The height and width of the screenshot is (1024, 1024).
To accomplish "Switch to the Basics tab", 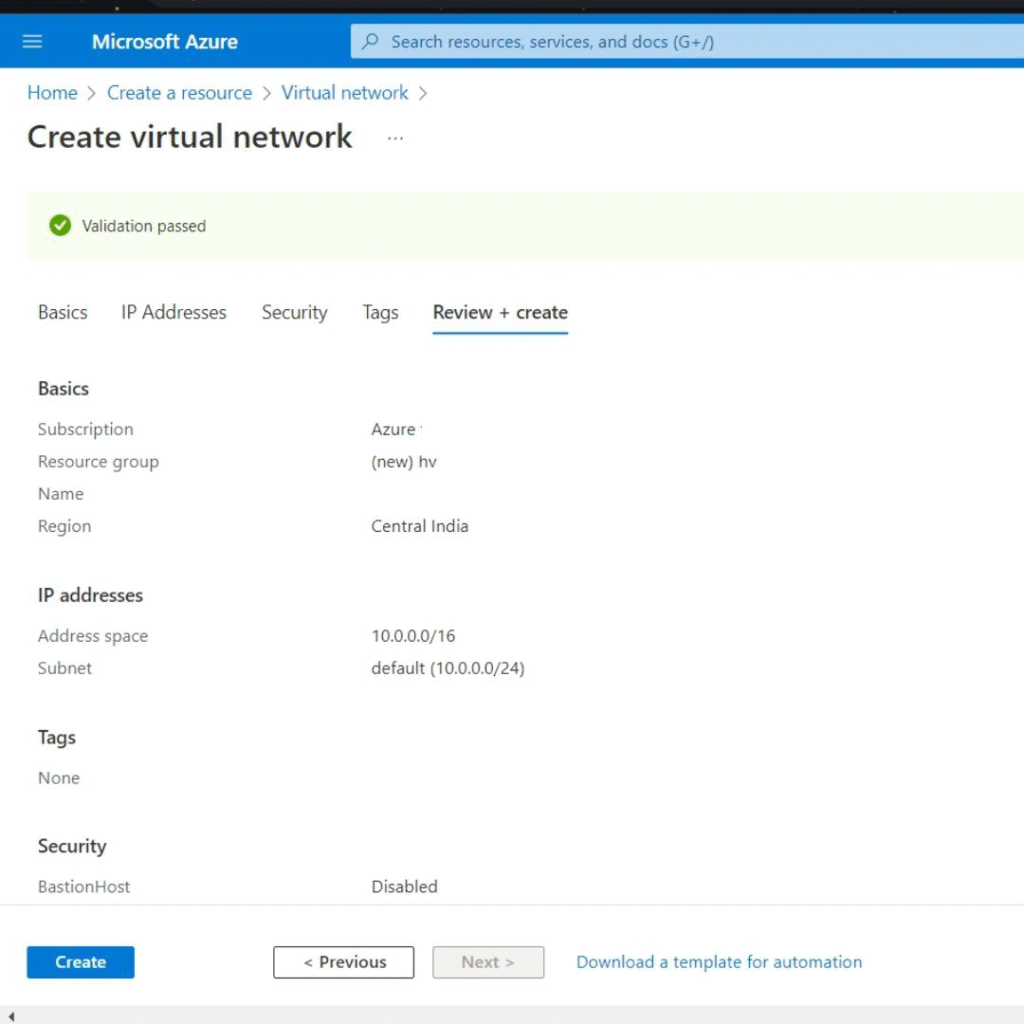I will (x=63, y=312).
